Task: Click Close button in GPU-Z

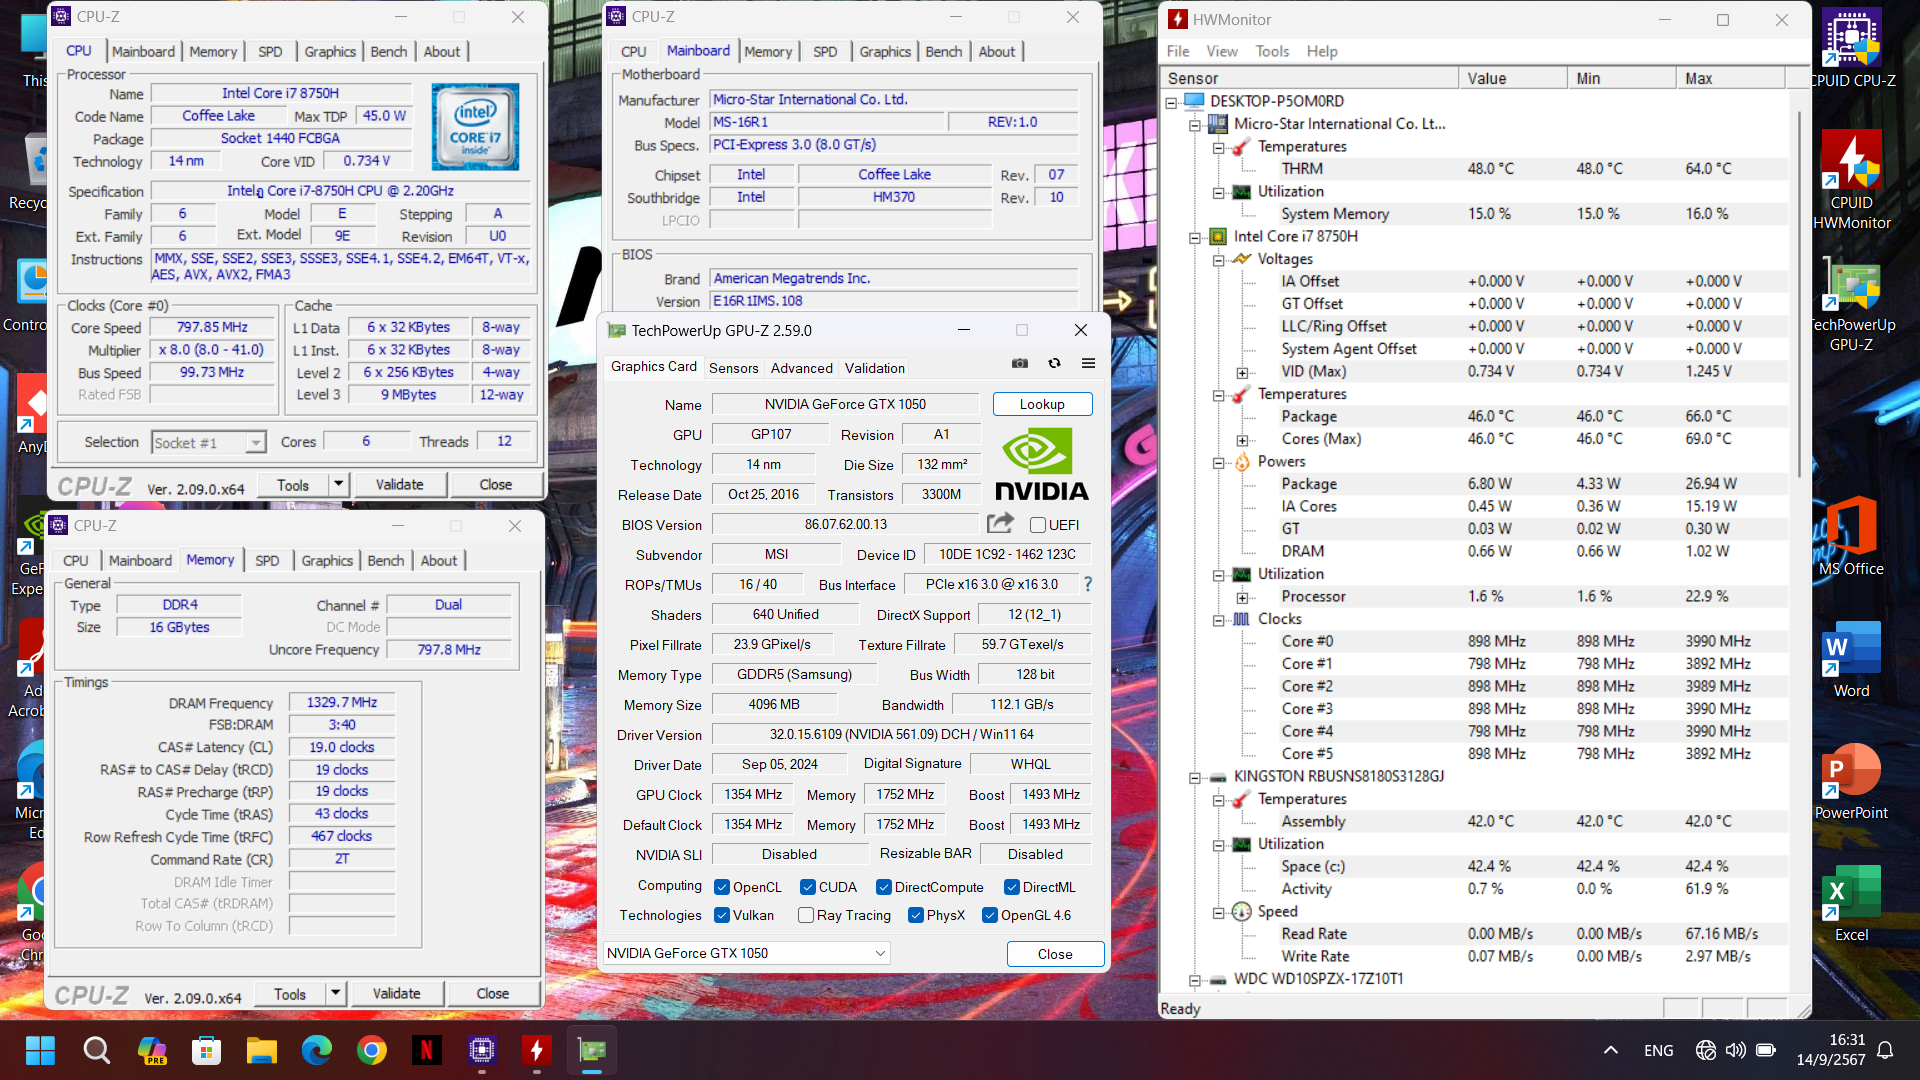Action: tap(1055, 954)
